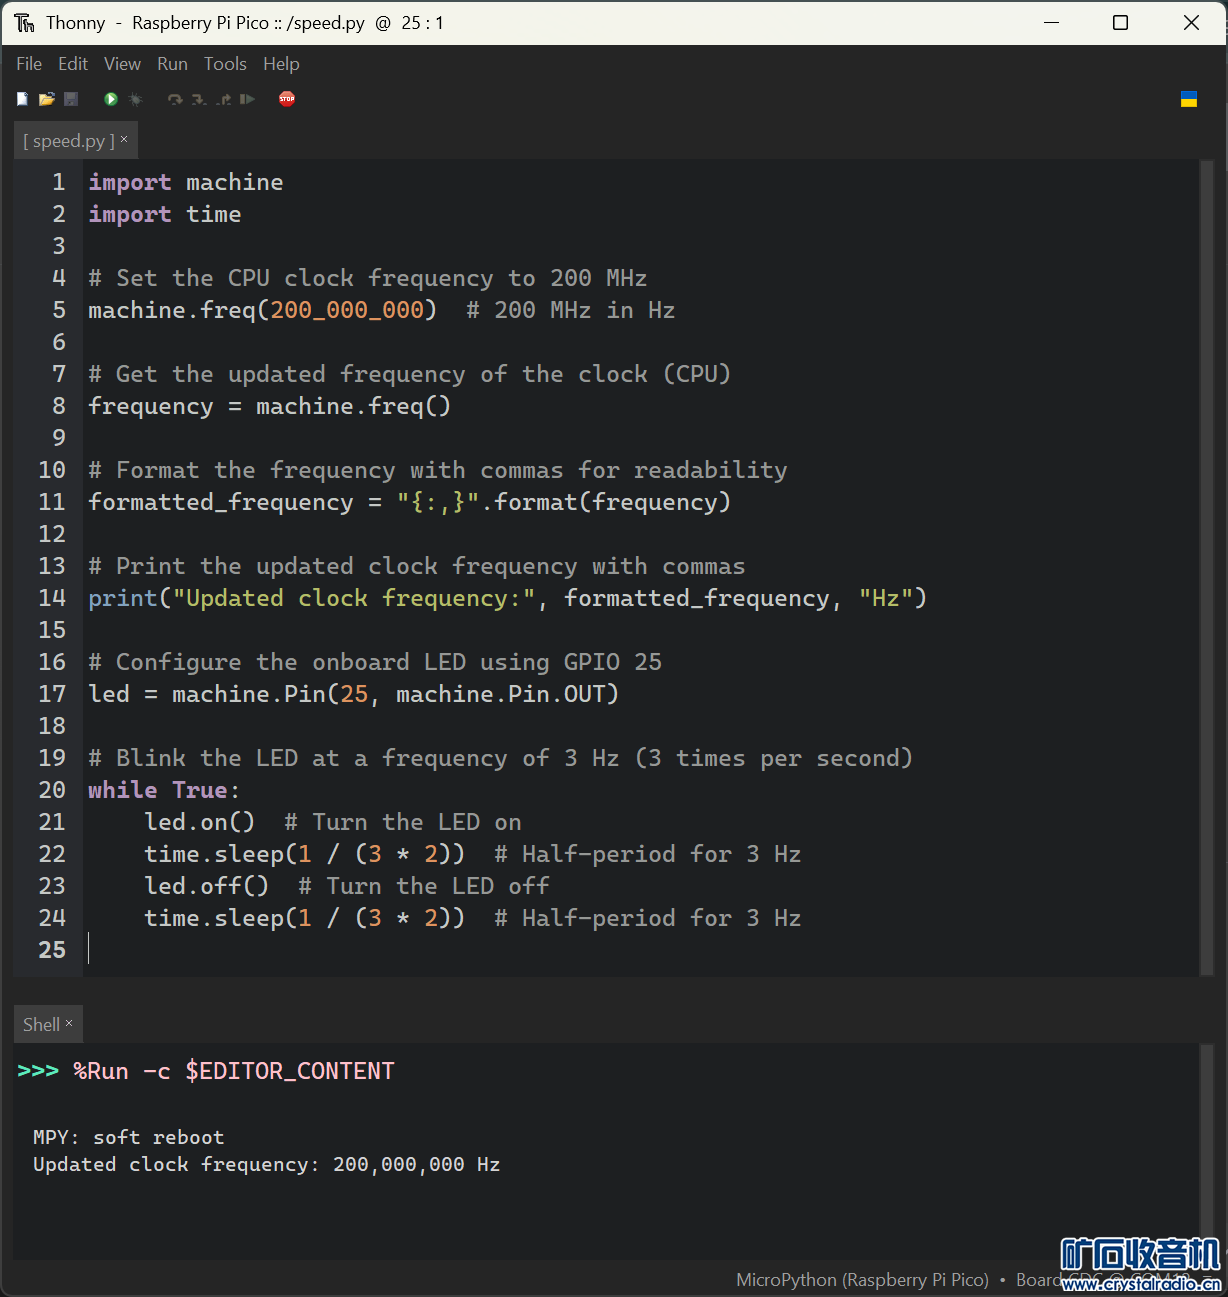1228x1297 pixels.
Task: Click time.sleep call on line 24
Action: [305, 918]
